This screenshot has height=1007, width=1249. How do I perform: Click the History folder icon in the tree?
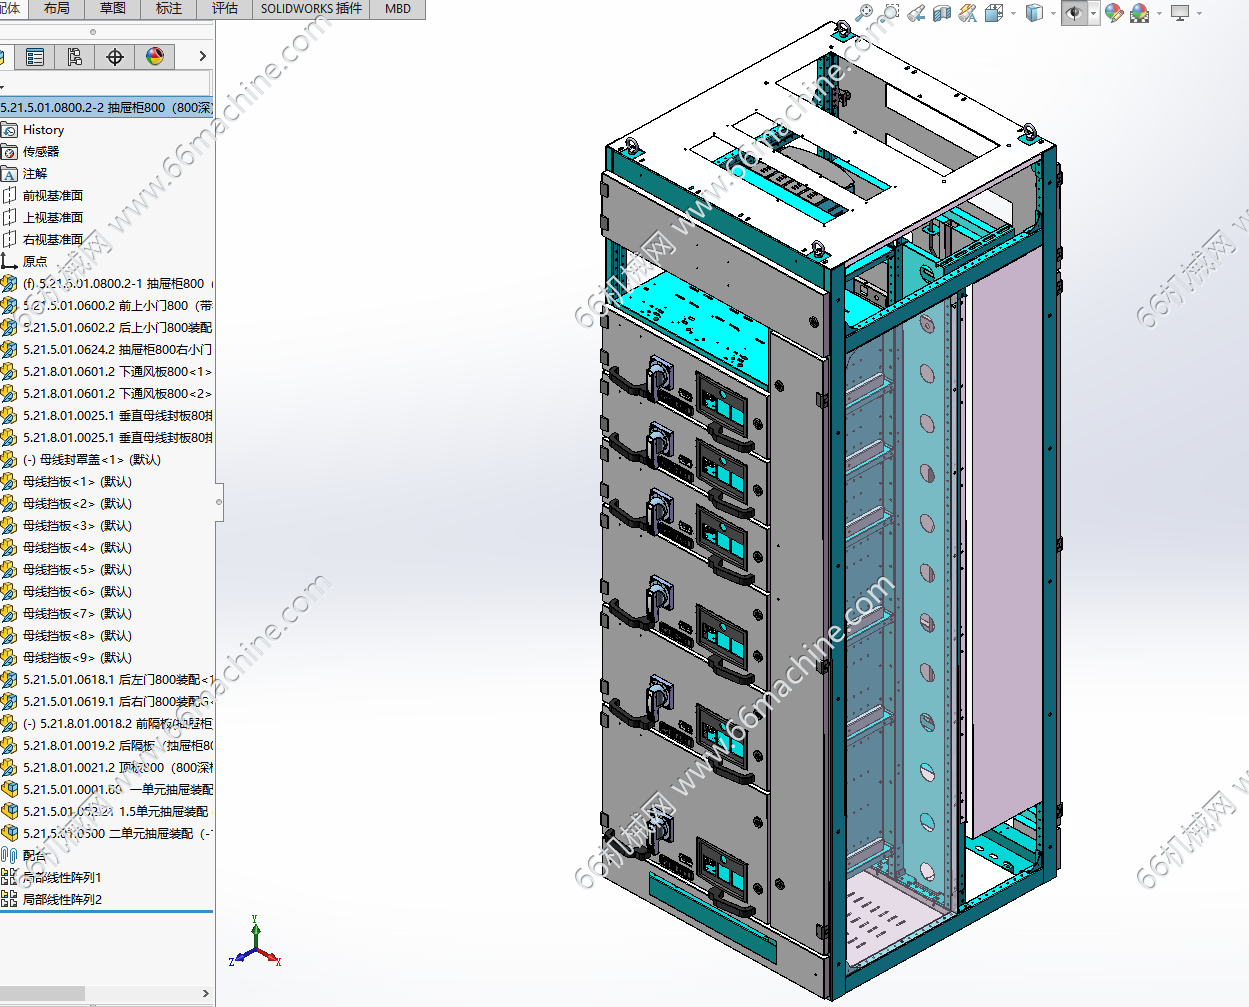tap(10, 130)
